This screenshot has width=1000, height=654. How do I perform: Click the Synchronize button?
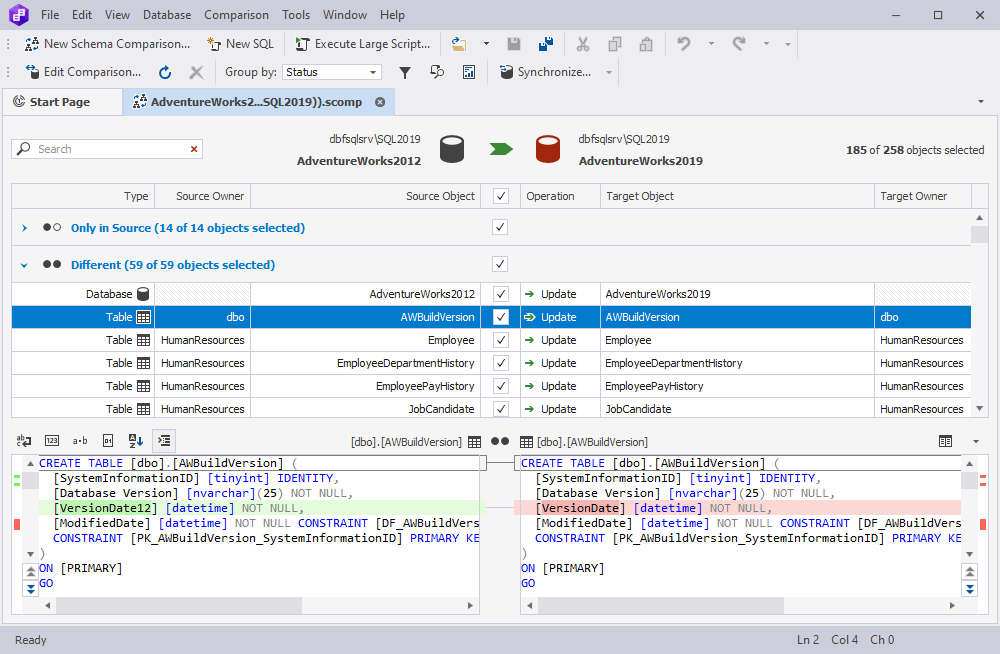[x=546, y=72]
